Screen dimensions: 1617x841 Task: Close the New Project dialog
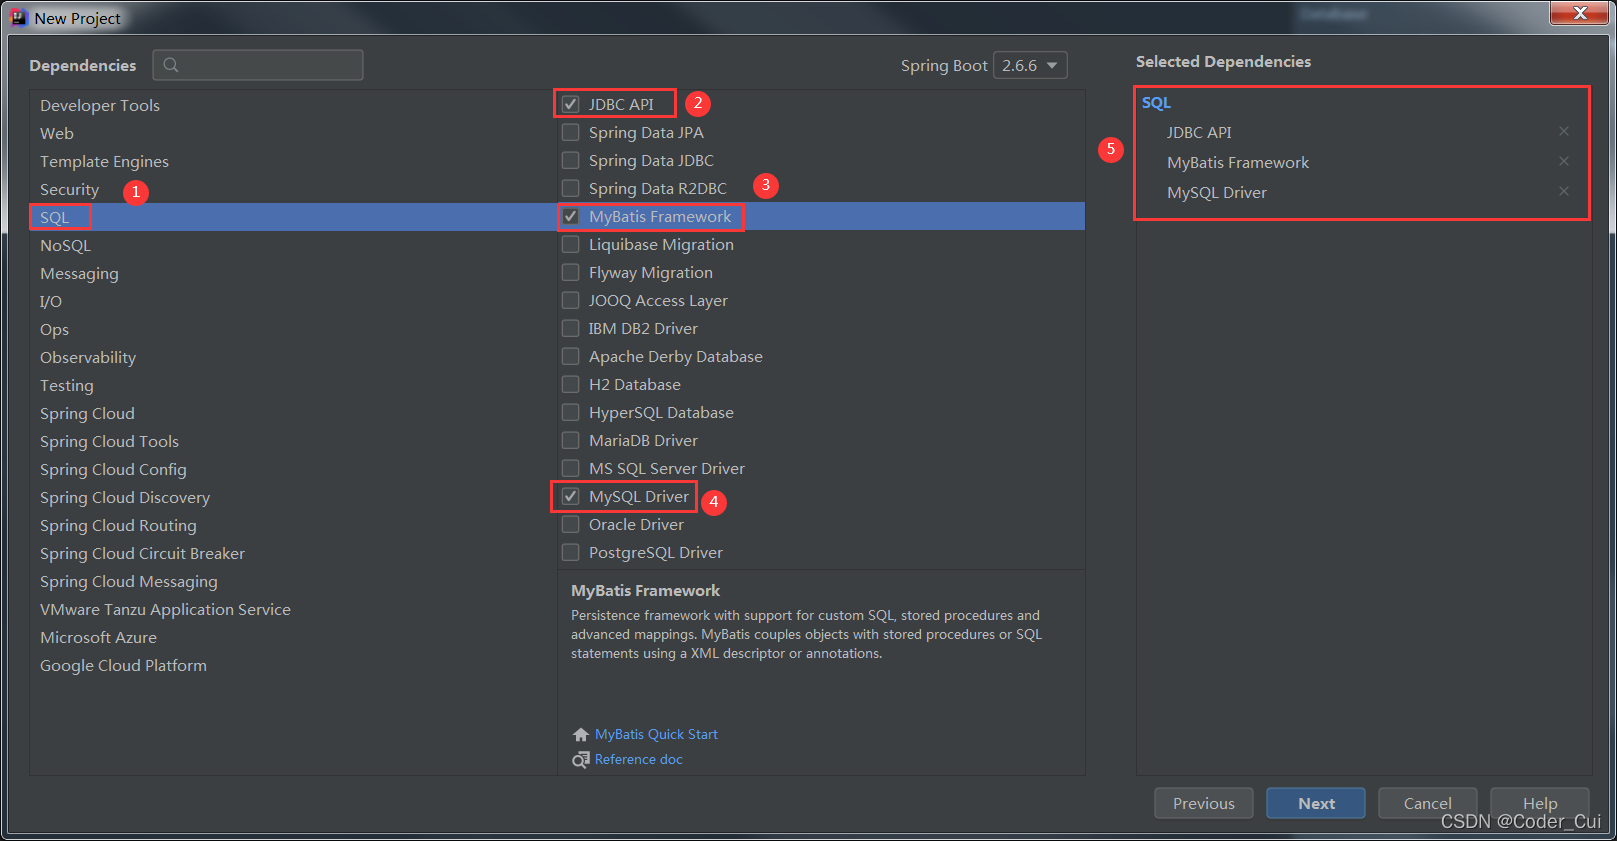click(1580, 13)
